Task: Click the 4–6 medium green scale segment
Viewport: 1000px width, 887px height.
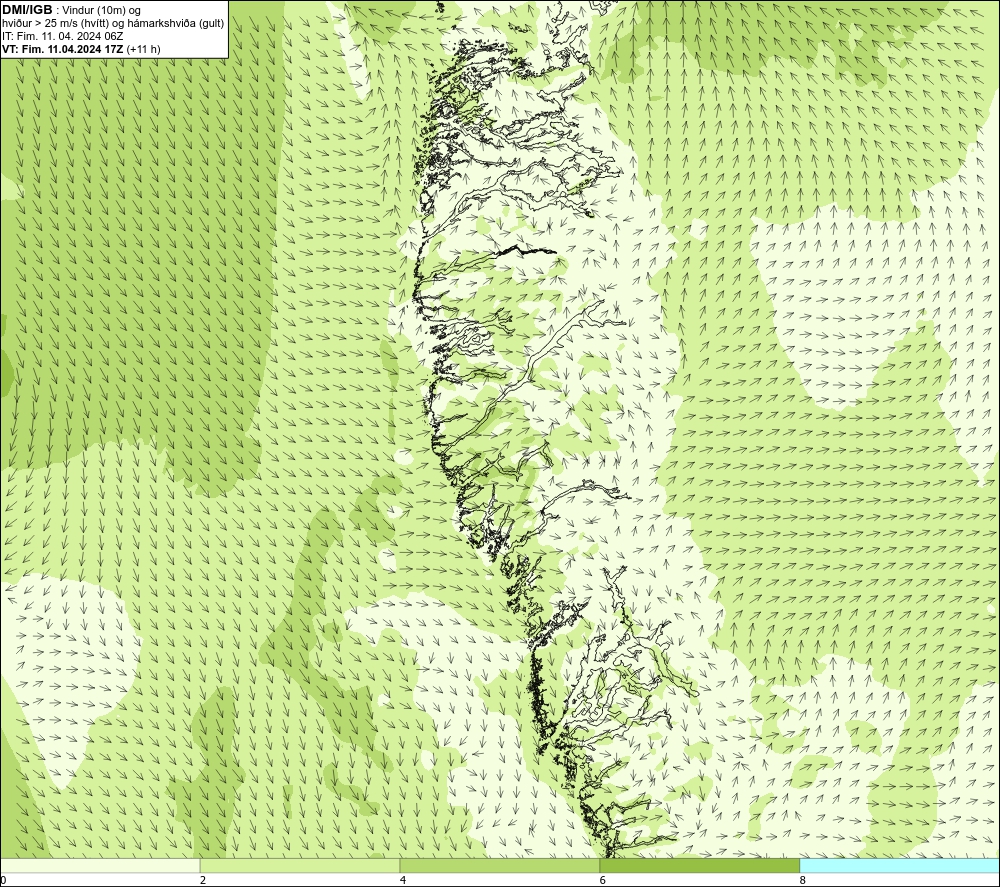Action: (499, 865)
